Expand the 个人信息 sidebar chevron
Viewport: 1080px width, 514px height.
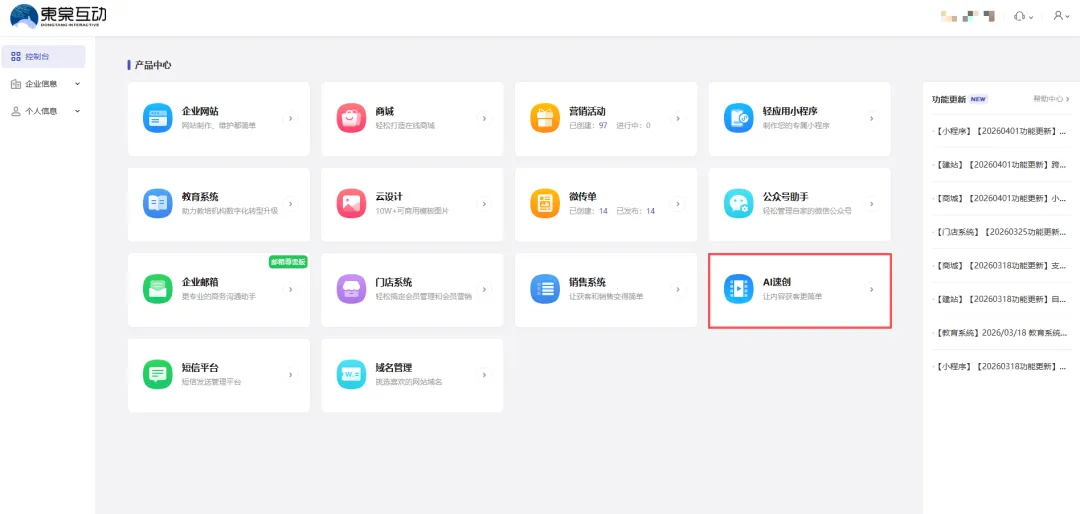[x=77, y=111]
